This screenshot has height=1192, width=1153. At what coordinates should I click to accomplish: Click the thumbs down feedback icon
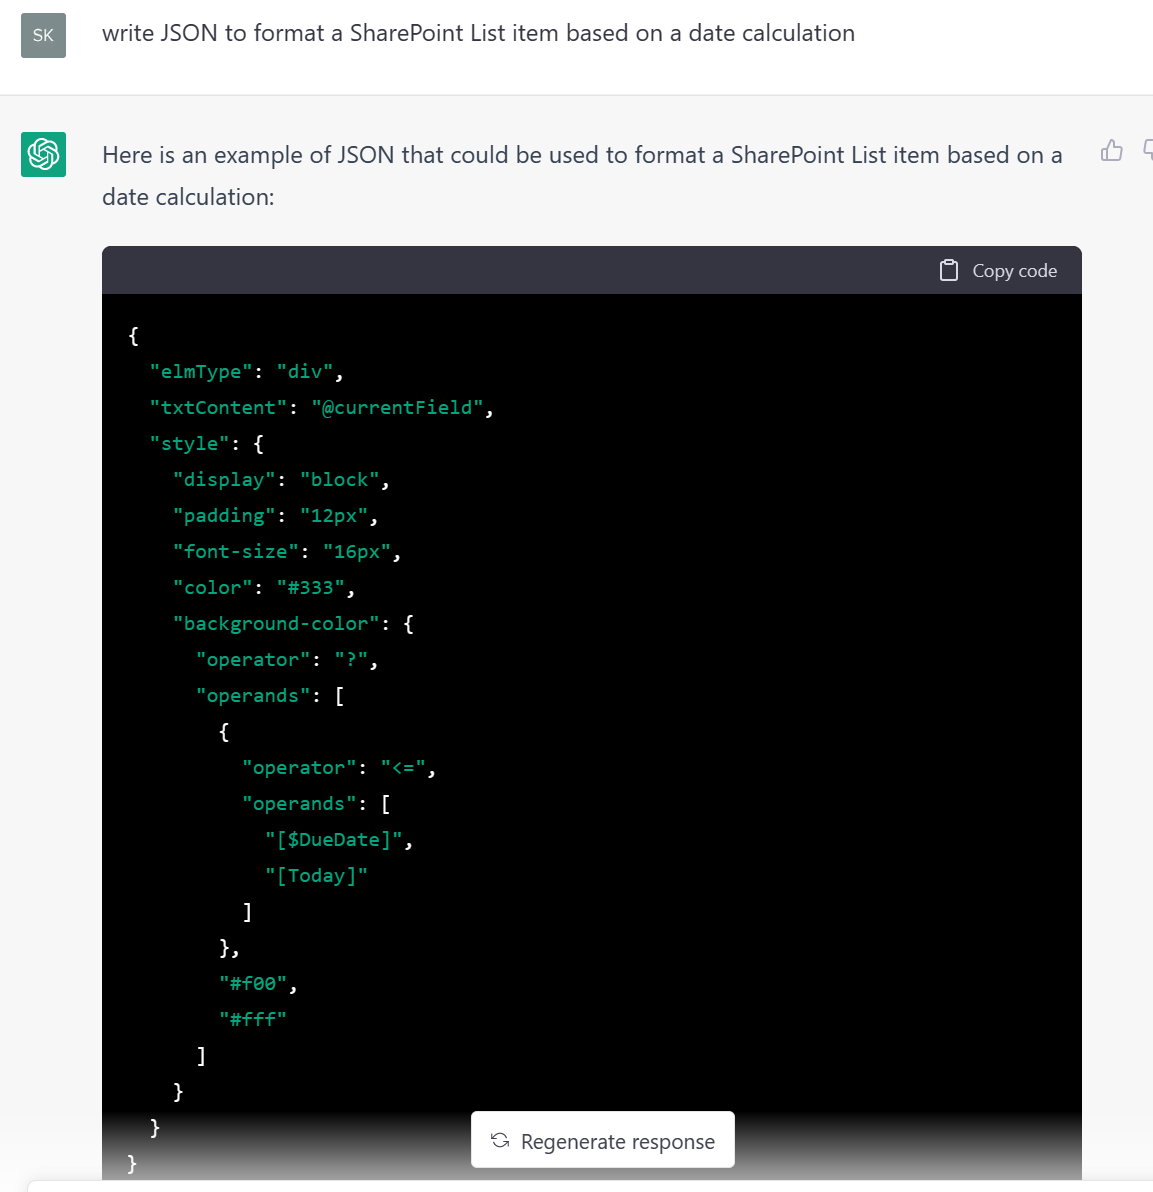[1148, 151]
